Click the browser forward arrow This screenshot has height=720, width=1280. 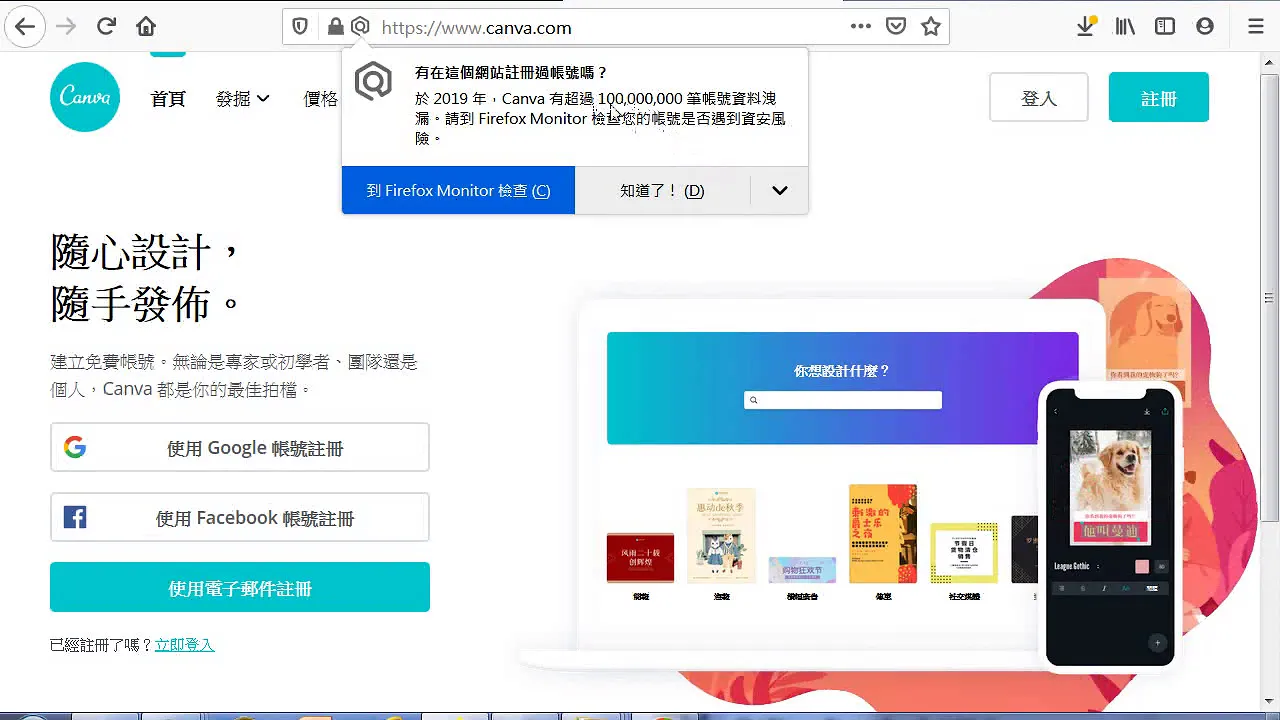66,27
